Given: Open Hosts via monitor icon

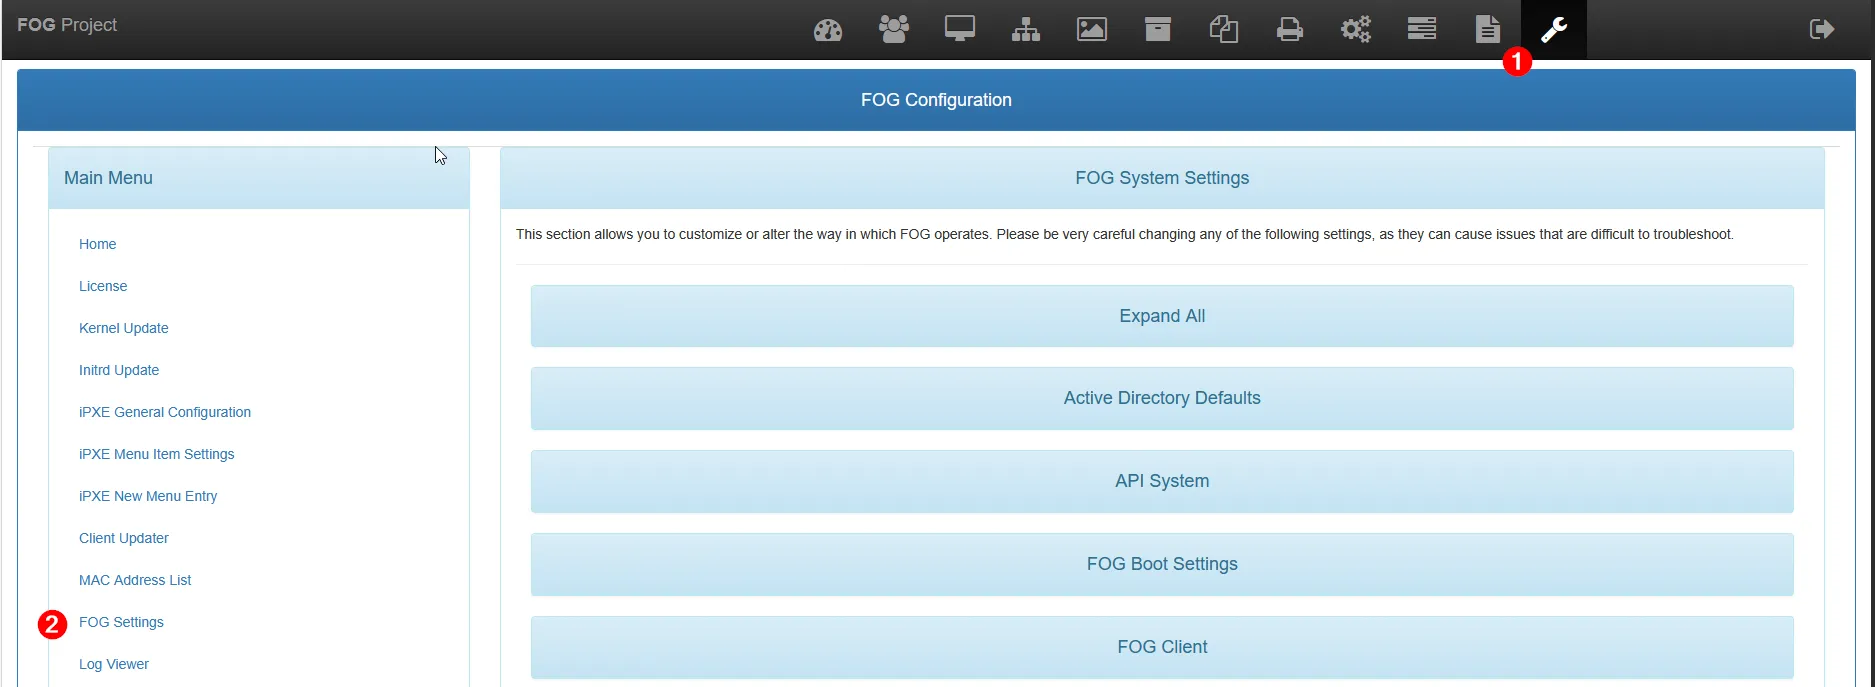Looking at the screenshot, I should (959, 29).
